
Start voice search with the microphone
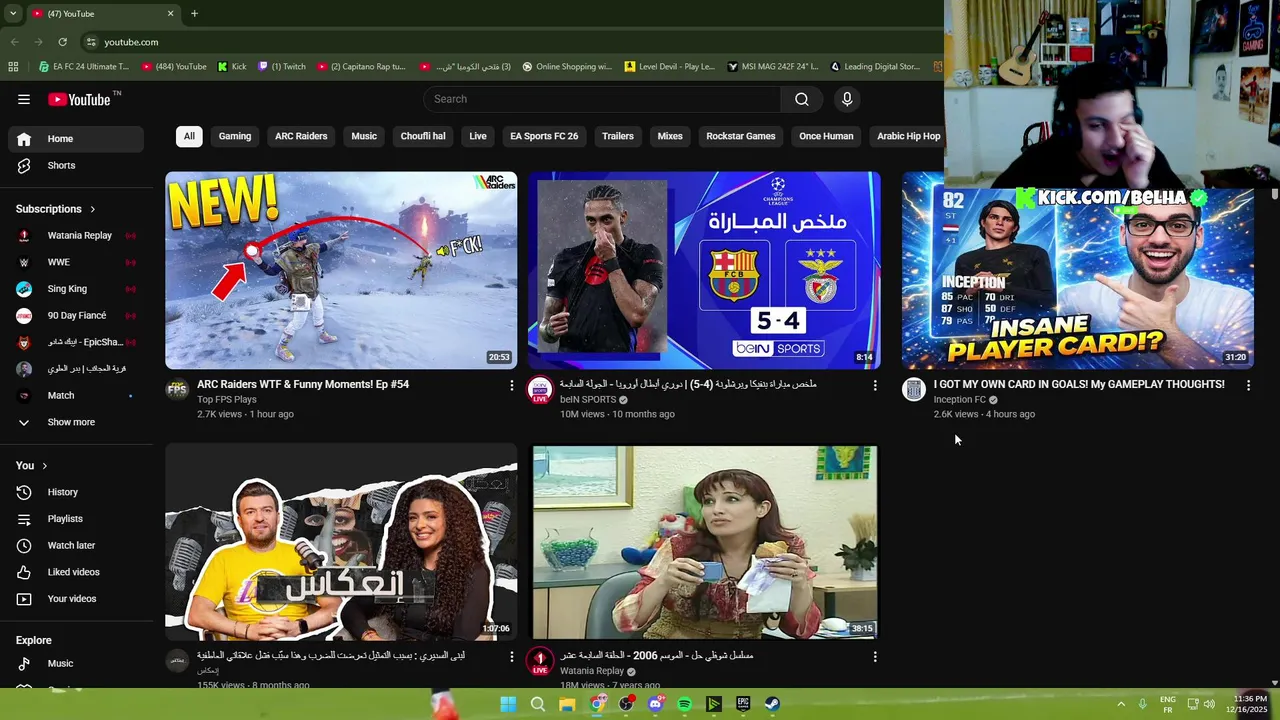847,99
